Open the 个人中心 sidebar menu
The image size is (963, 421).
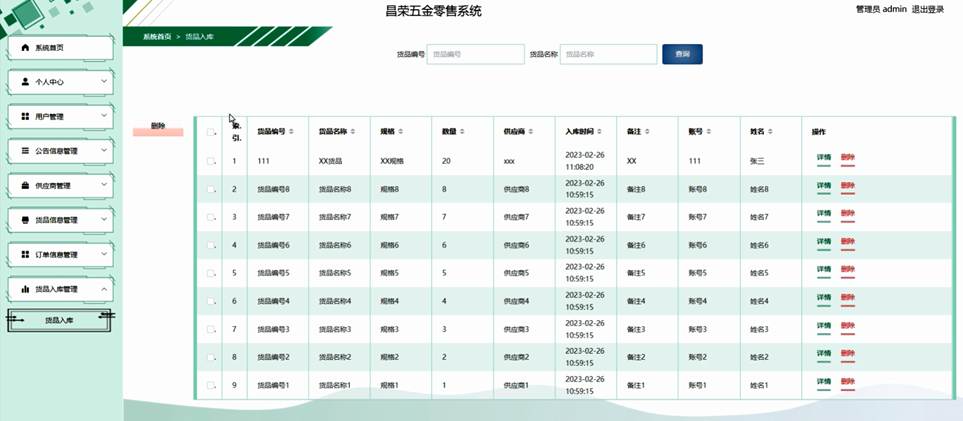coord(60,82)
